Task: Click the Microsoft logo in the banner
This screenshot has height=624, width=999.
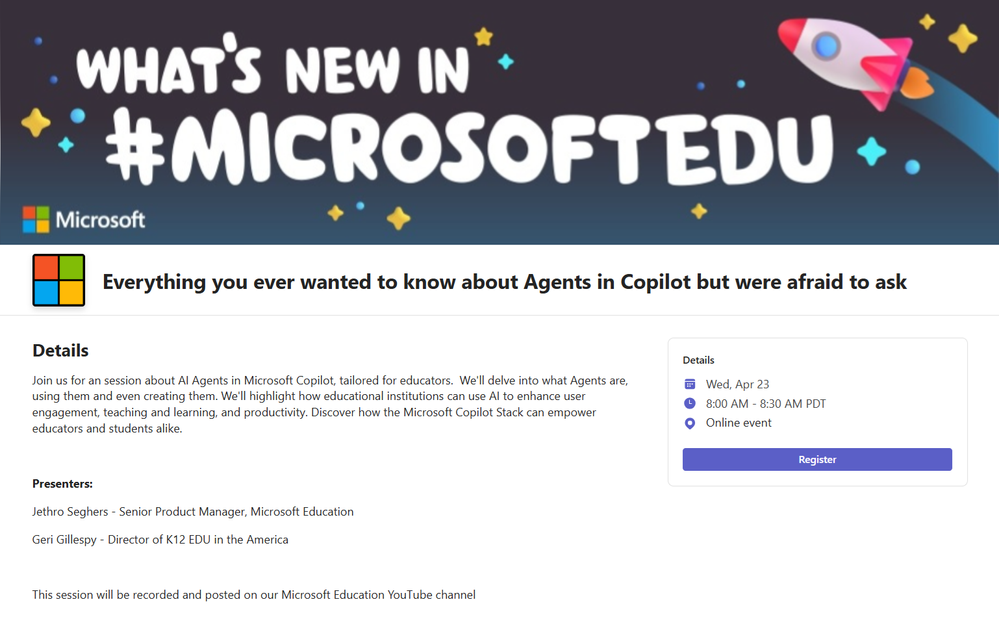Action: 84,220
